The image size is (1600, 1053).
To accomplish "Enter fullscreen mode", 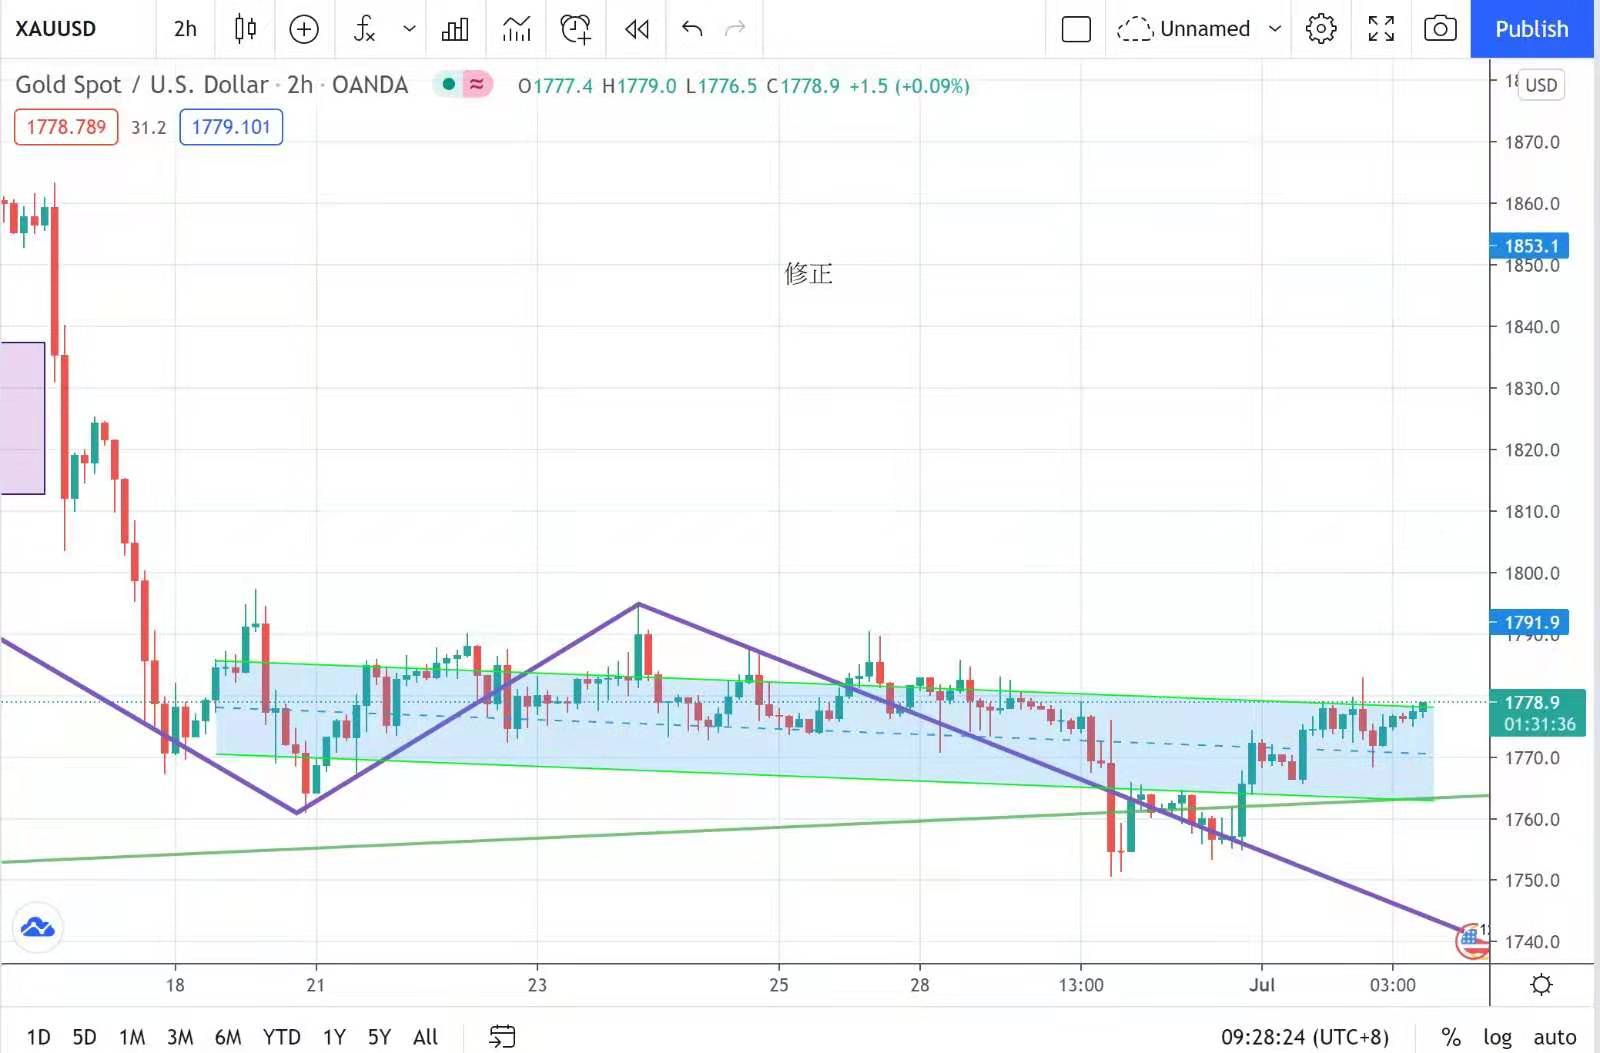I will click(x=1381, y=29).
